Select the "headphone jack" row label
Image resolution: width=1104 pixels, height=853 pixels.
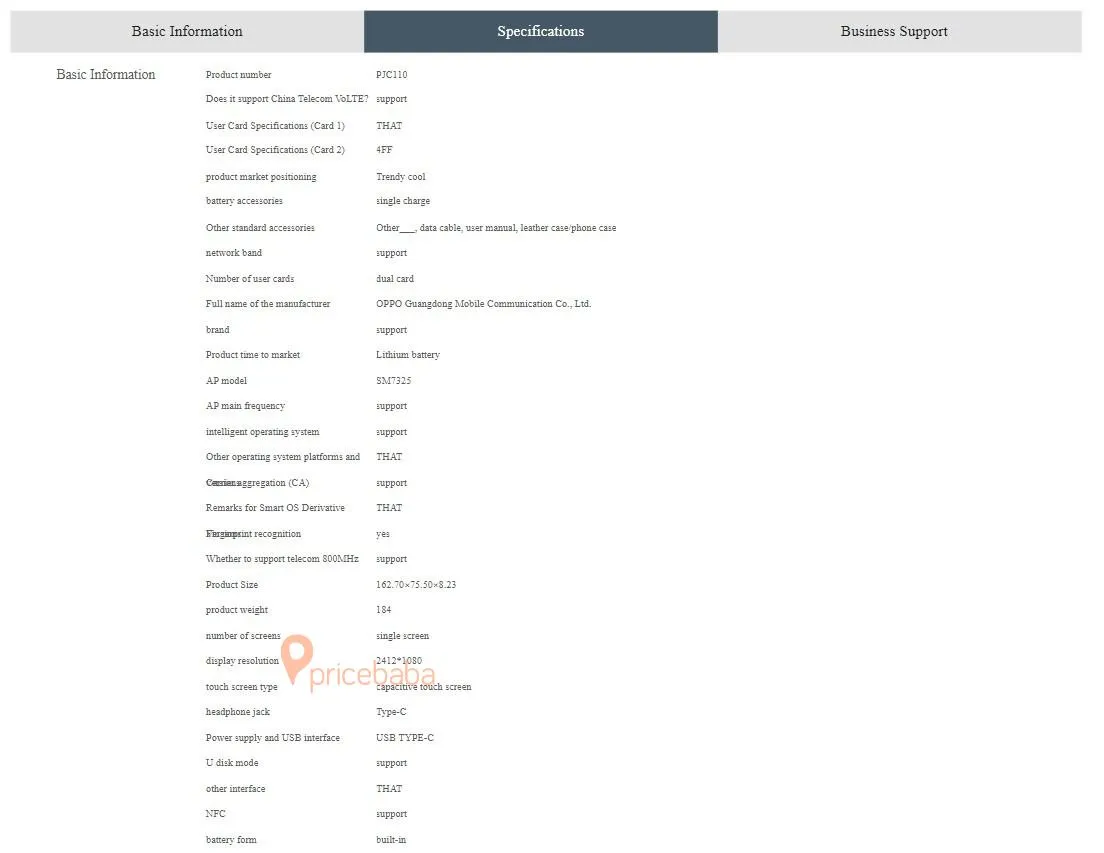tap(237, 712)
